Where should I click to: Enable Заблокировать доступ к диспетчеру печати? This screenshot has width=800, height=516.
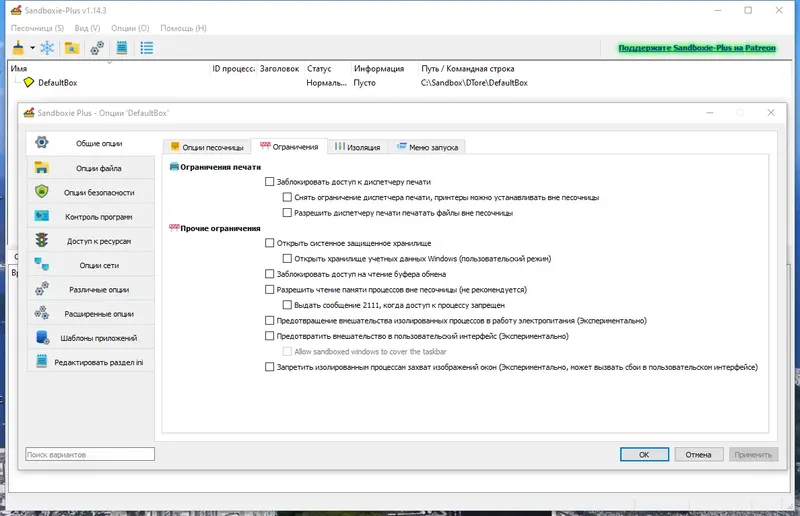[269, 182]
